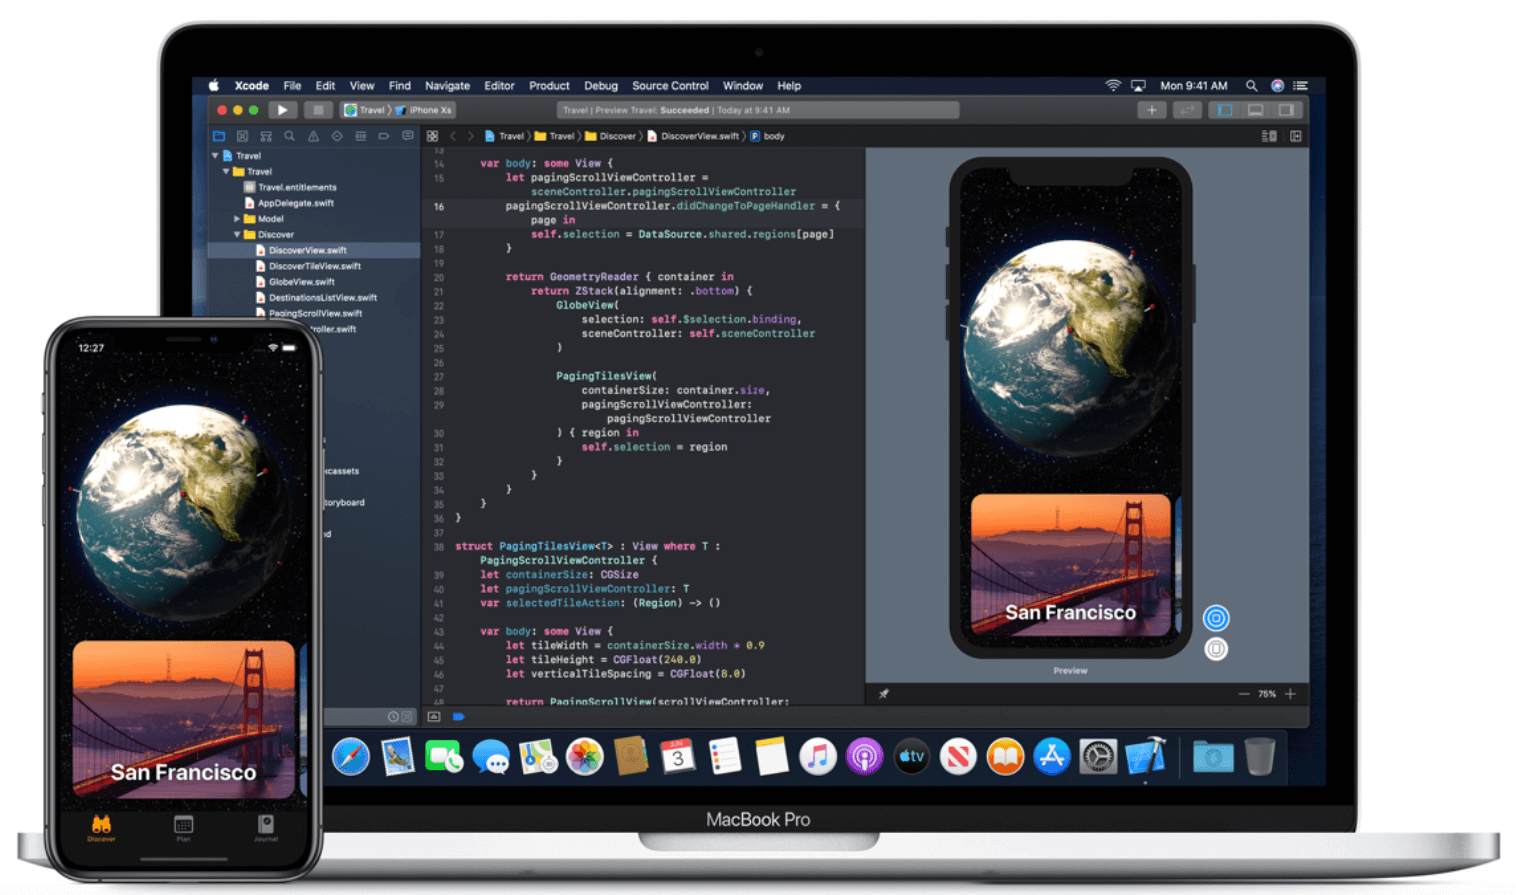
Task: Open the Find navigator magnifier icon
Action: click(289, 136)
